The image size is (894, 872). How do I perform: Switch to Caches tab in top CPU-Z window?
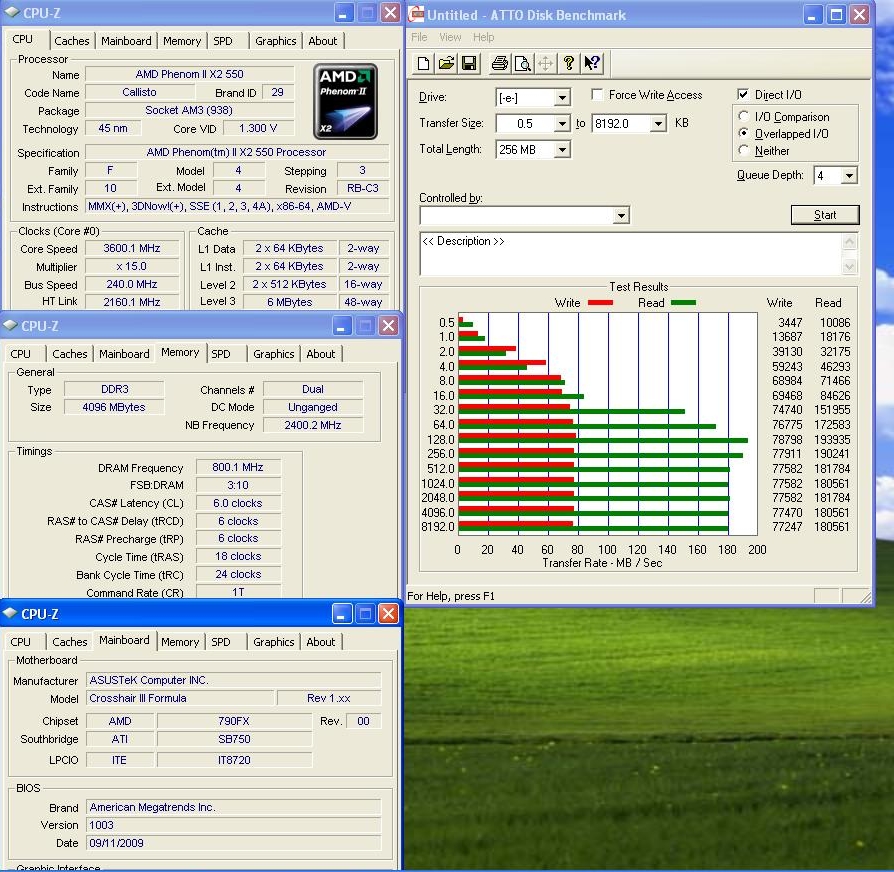[72, 41]
